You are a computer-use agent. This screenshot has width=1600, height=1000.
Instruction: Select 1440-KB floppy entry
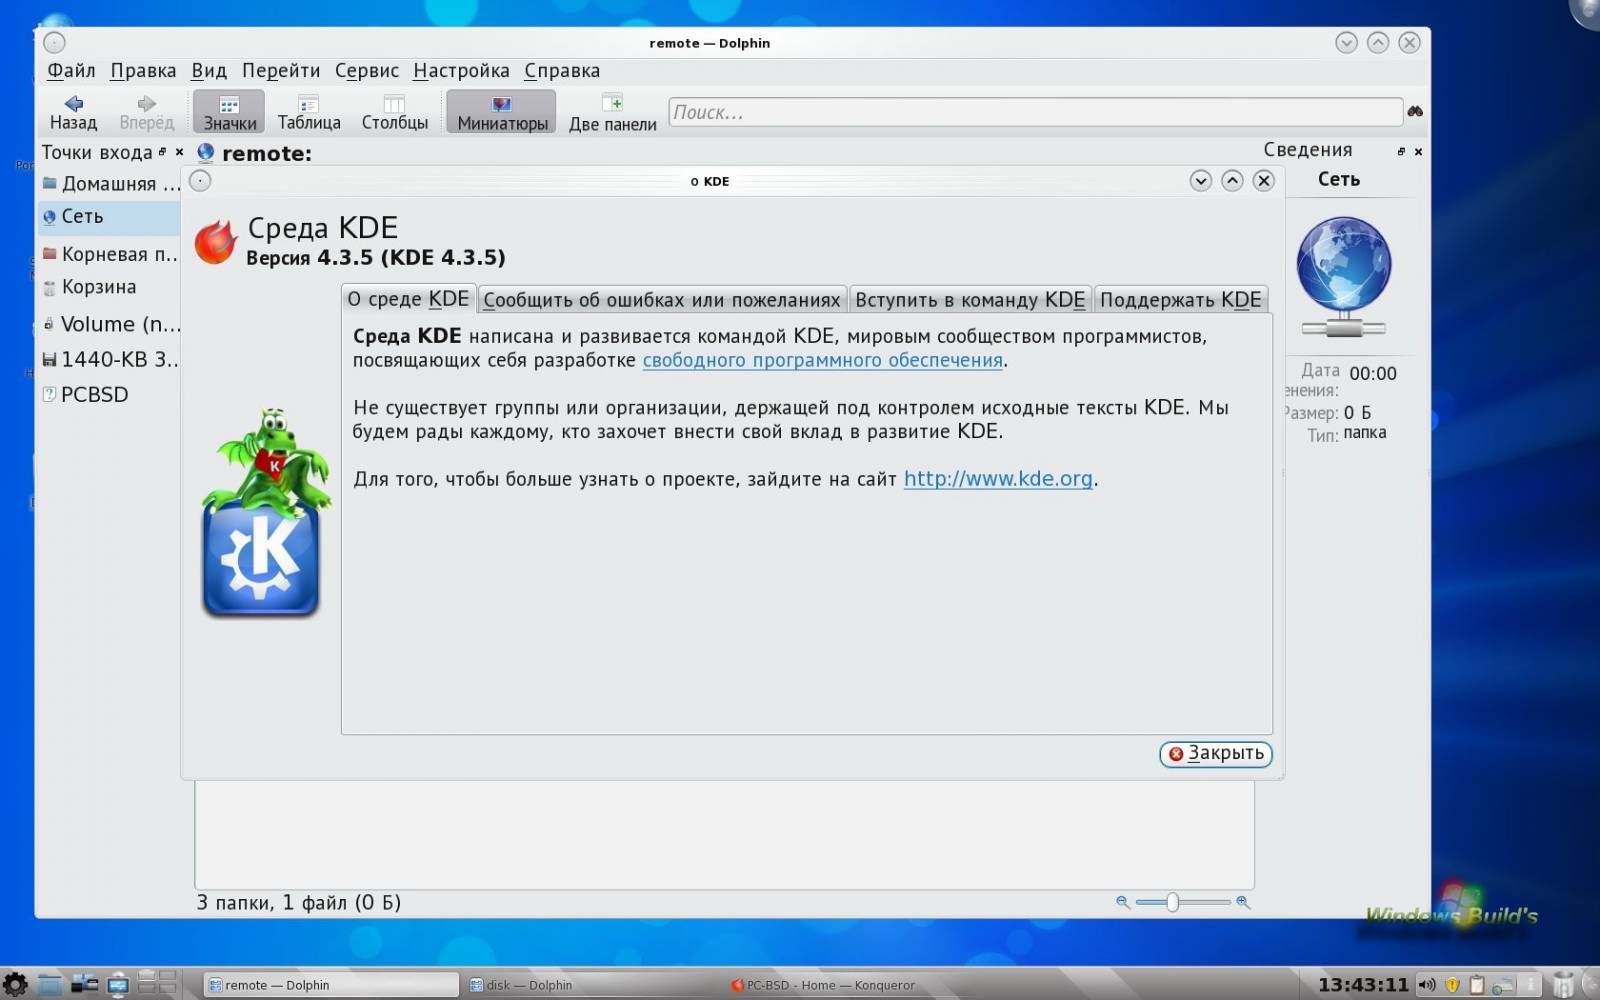[110, 359]
